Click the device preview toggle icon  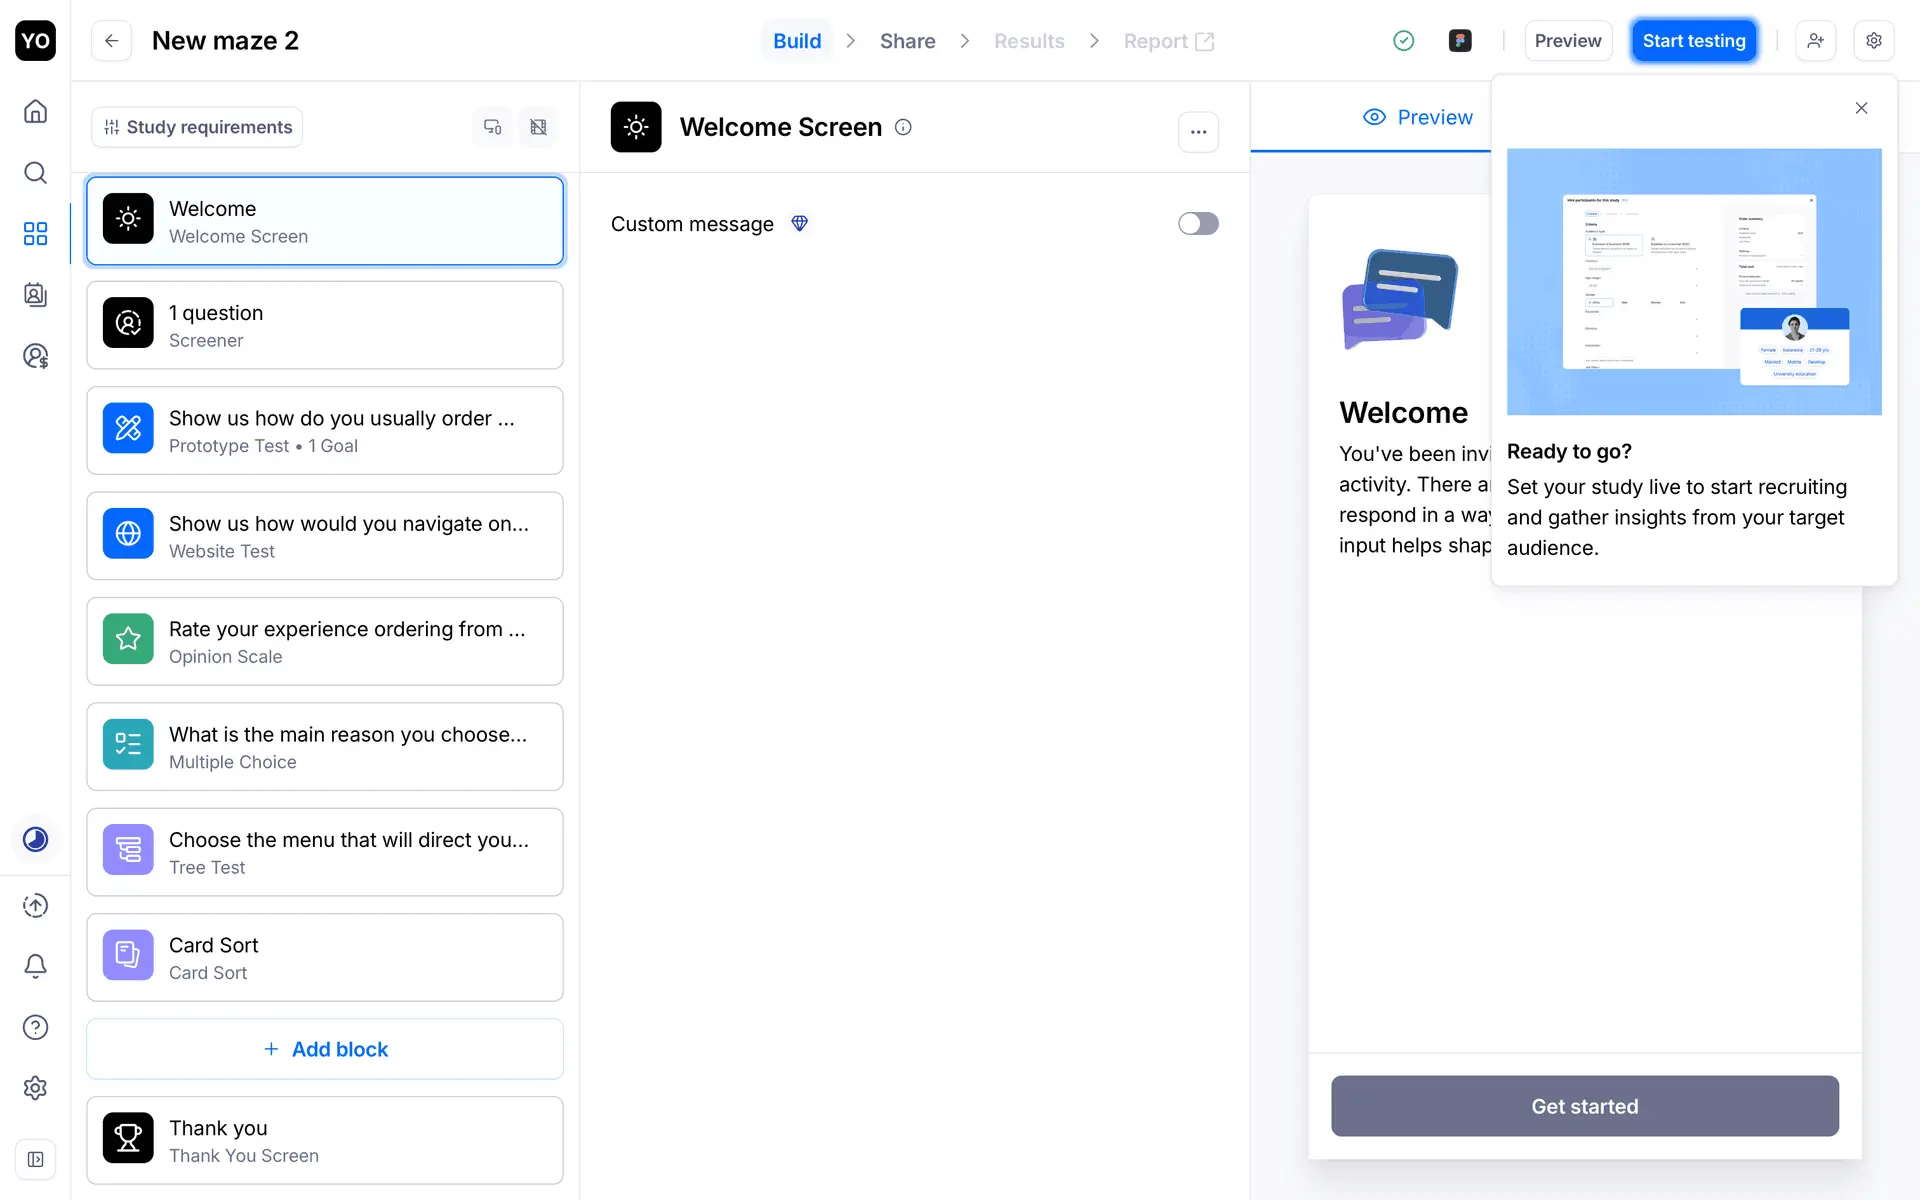click(x=493, y=127)
